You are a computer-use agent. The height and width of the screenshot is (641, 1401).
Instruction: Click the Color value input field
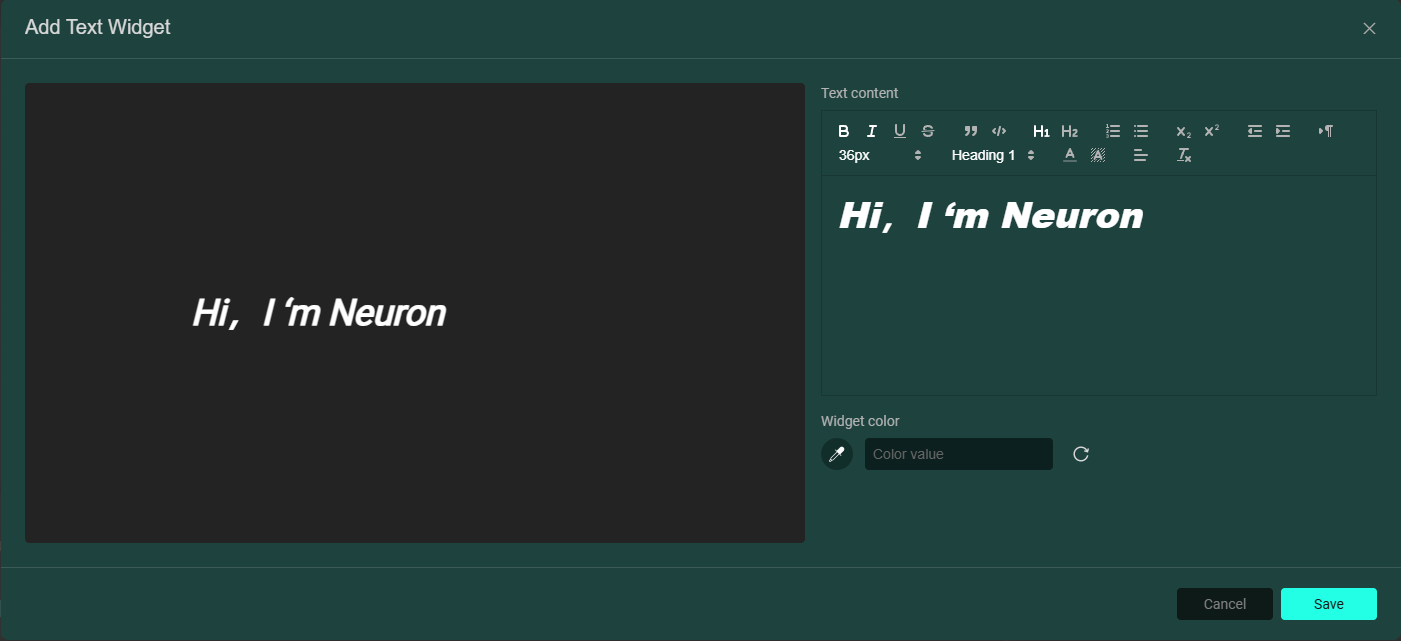click(x=958, y=454)
